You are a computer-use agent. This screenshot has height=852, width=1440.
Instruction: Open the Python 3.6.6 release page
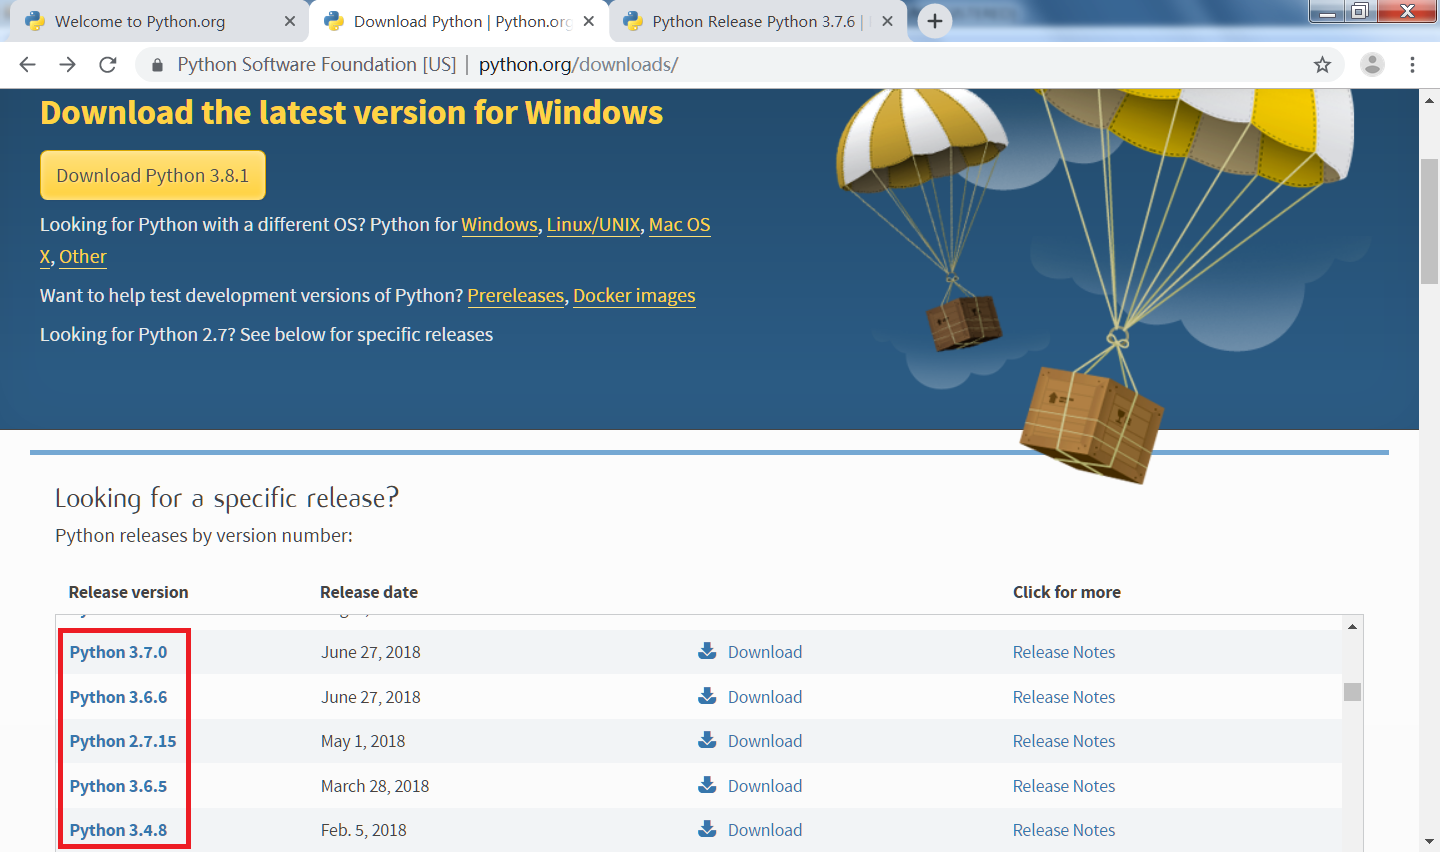[x=118, y=697]
